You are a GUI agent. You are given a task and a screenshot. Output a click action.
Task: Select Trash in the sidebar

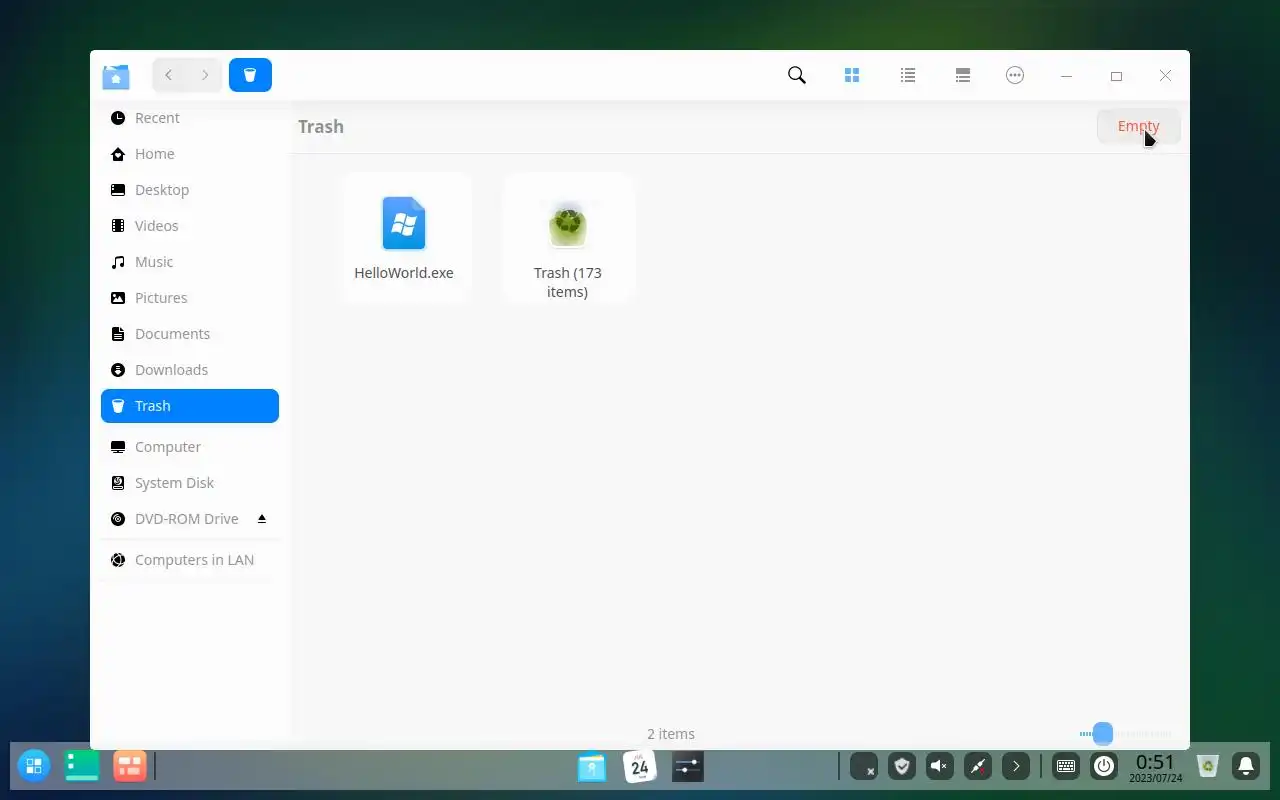(x=190, y=406)
